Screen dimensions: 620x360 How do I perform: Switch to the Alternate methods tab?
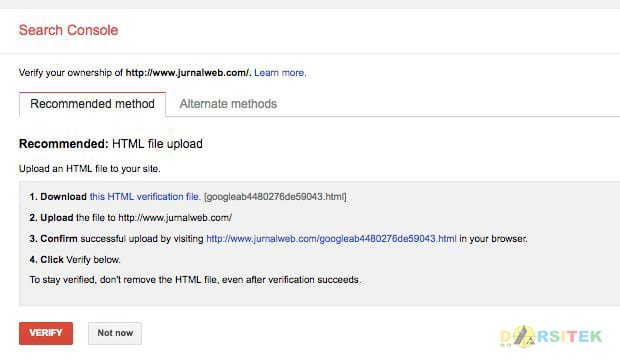pyautogui.click(x=228, y=104)
